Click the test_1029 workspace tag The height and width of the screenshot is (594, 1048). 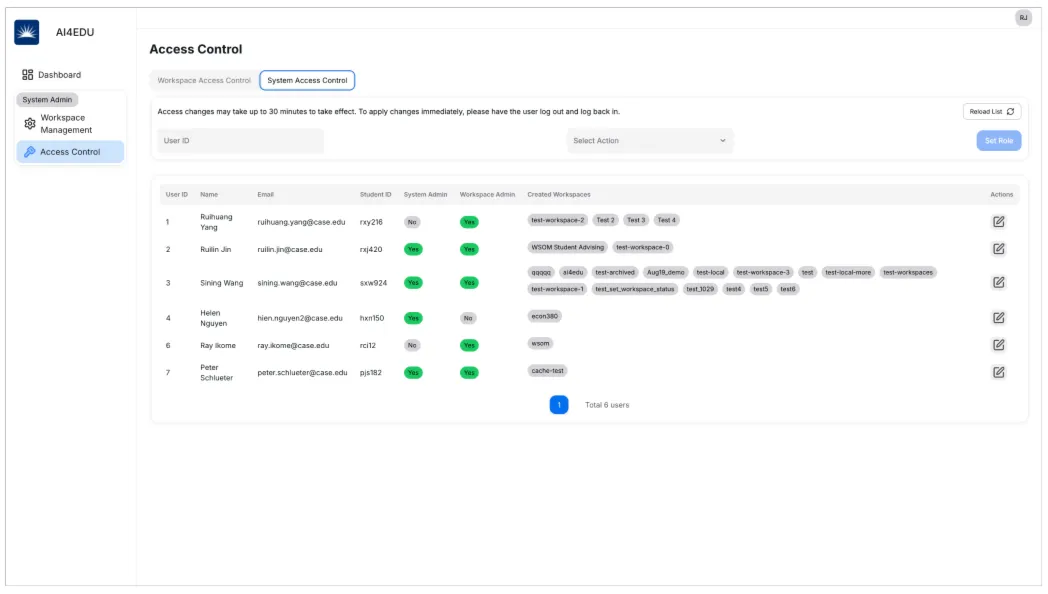[x=700, y=289]
